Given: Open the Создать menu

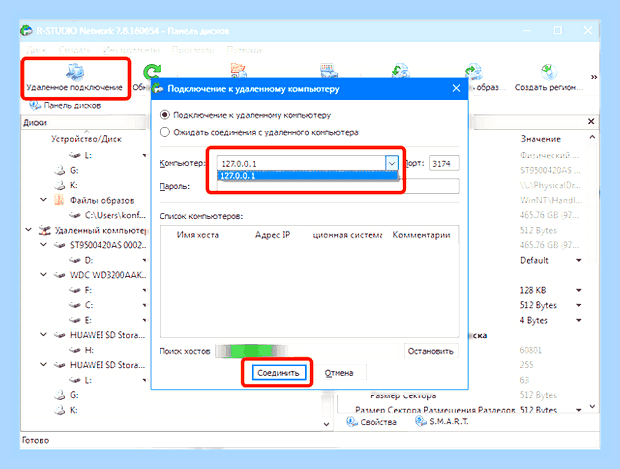Looking at the screenshot, I should click(75, 50).
